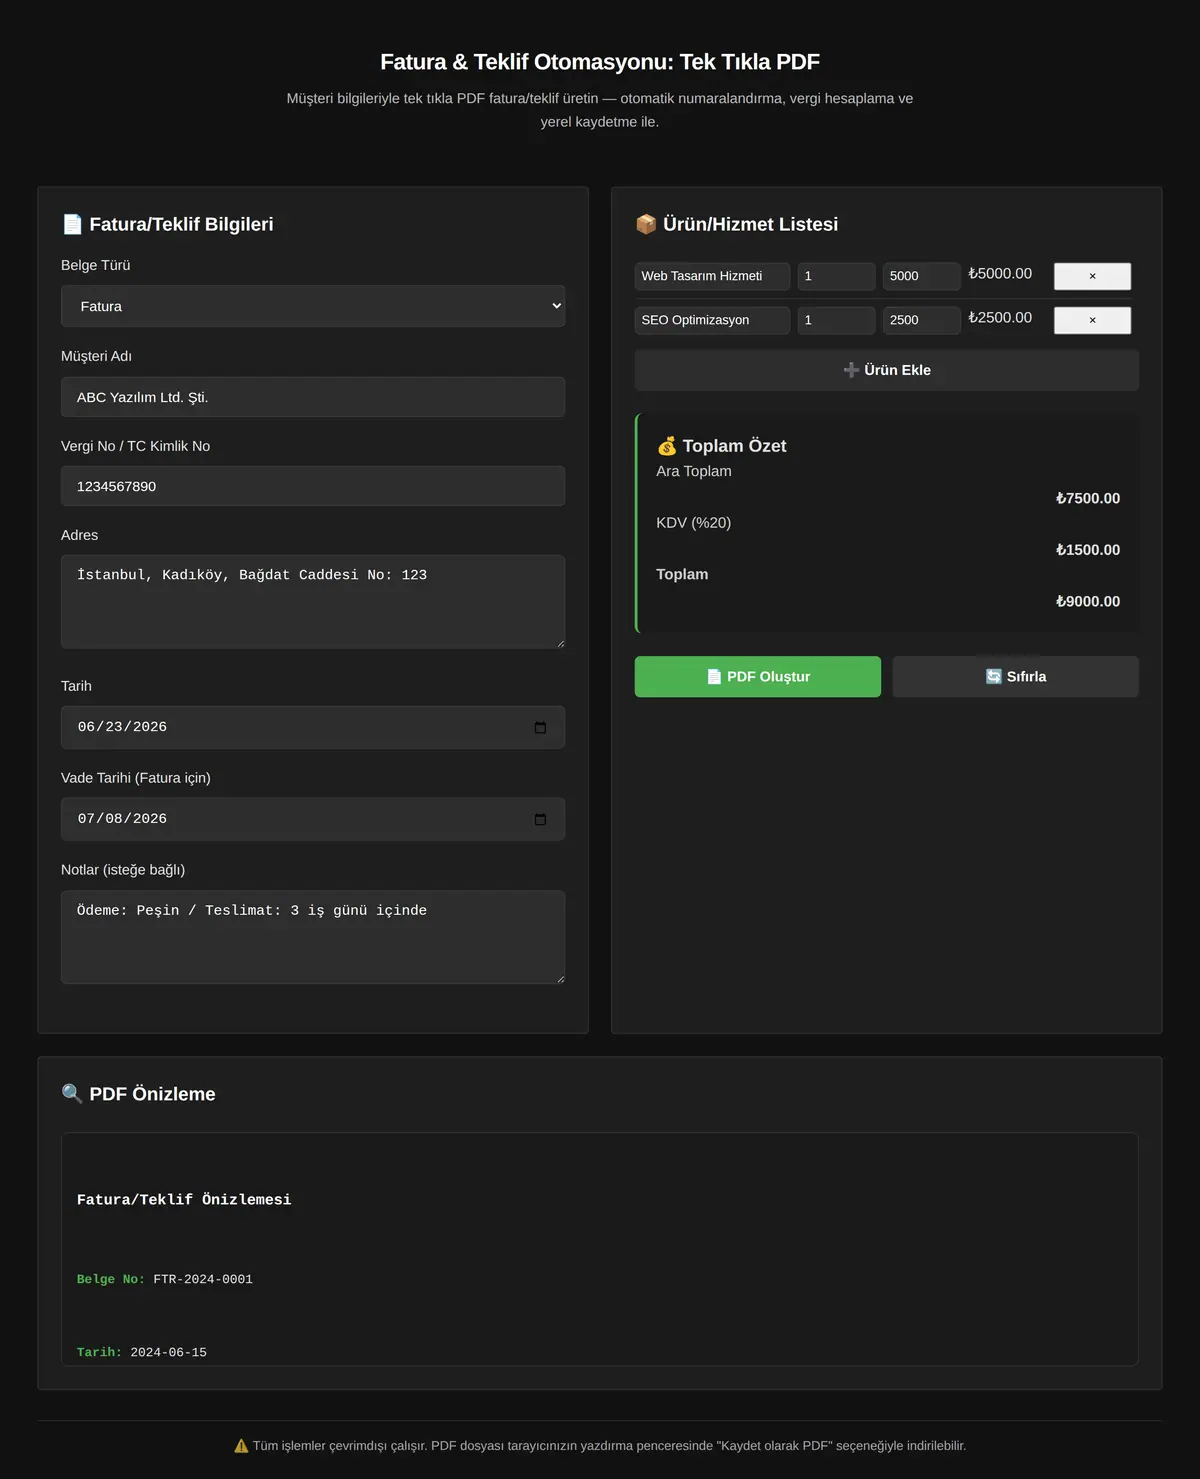
Task: Remove the Web Tasarım Hizmeti row
Action: point(1092,276)
